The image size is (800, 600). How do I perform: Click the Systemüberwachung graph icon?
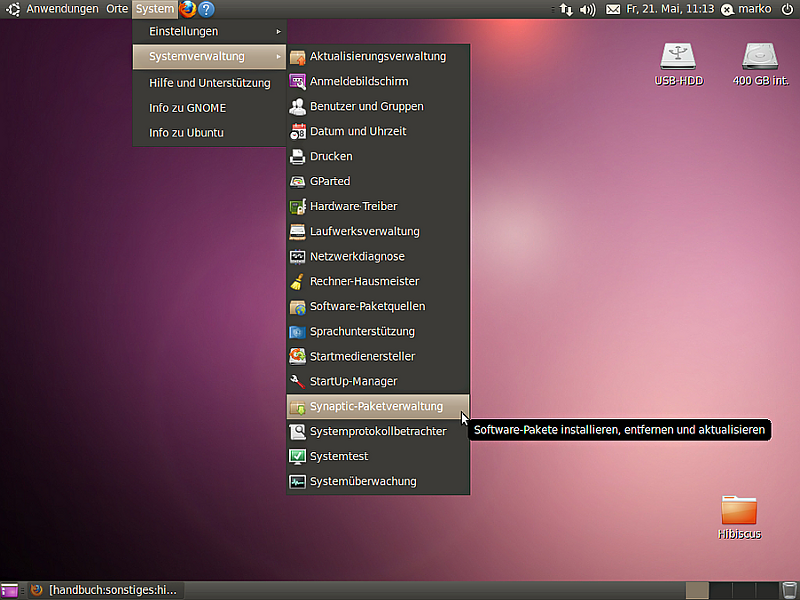pyautogui.click(x=297, y=482)
